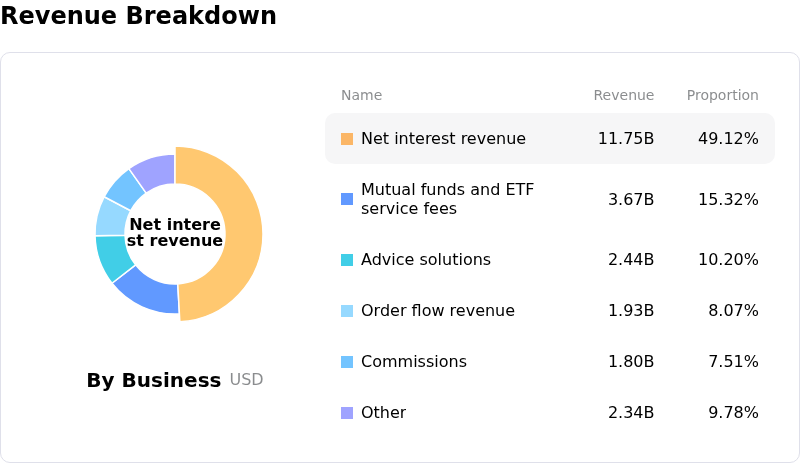Image resolution: width=800 pixels, height=463 pixels.
Task: Click the purple Other legend swatch
Action: [x=347, y=413]
